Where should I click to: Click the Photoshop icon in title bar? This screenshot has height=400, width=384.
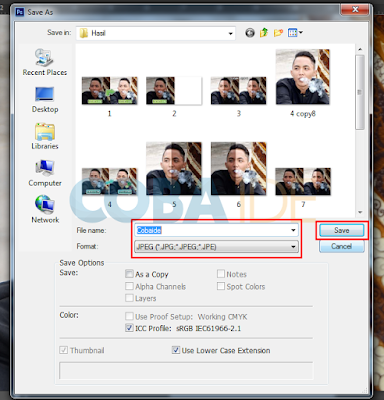point(20,12)
